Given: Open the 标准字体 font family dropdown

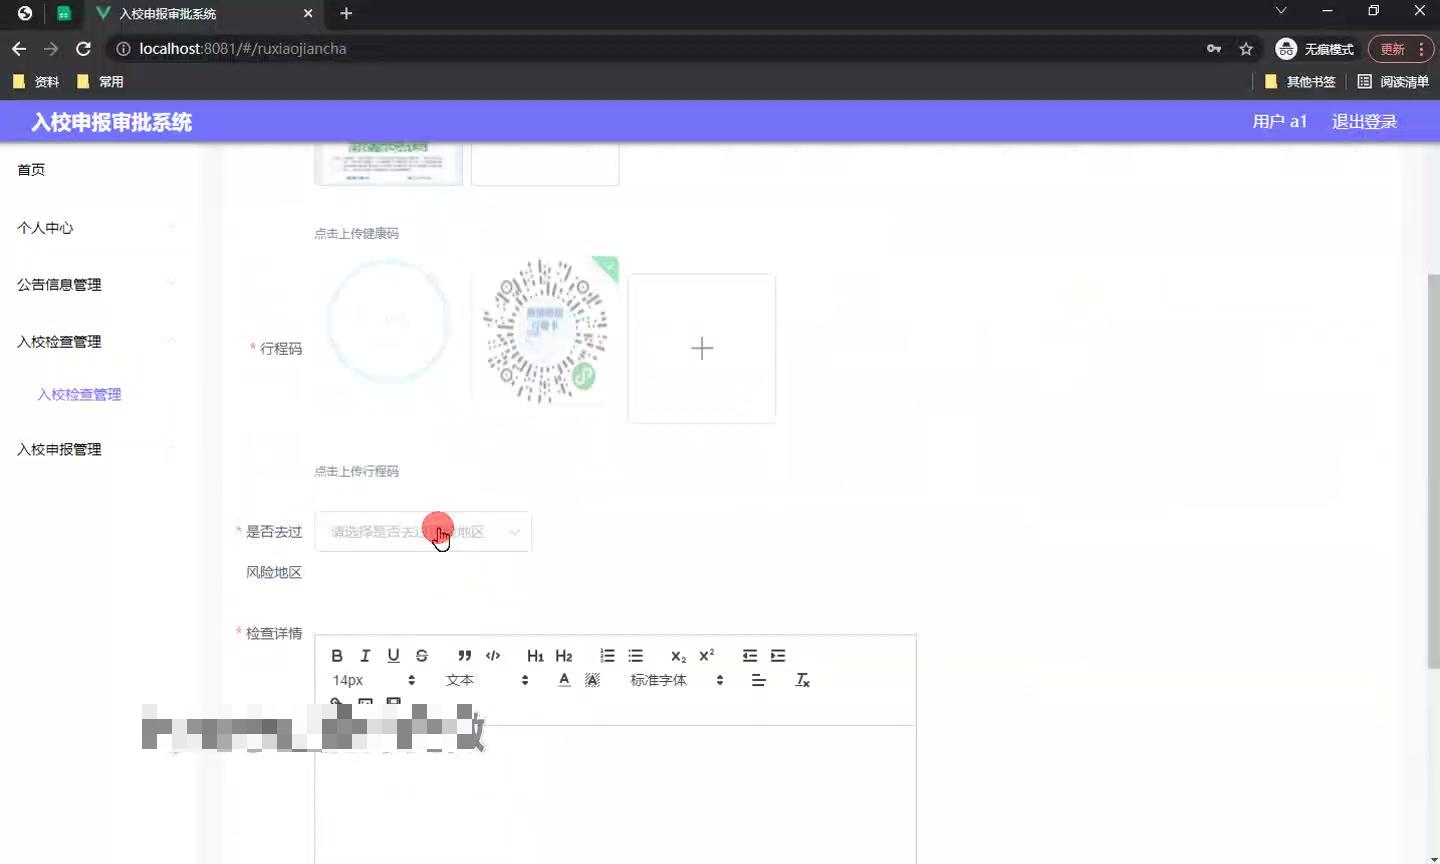Looking at the screenshot, I should pos(677,680).
